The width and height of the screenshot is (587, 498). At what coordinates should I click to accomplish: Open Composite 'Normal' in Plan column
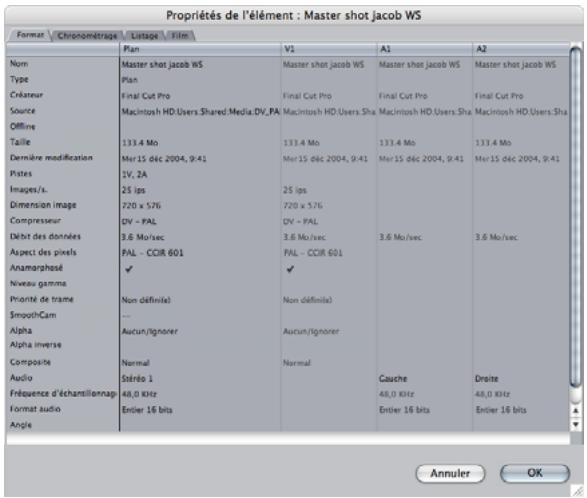click(x=136, y=363)
